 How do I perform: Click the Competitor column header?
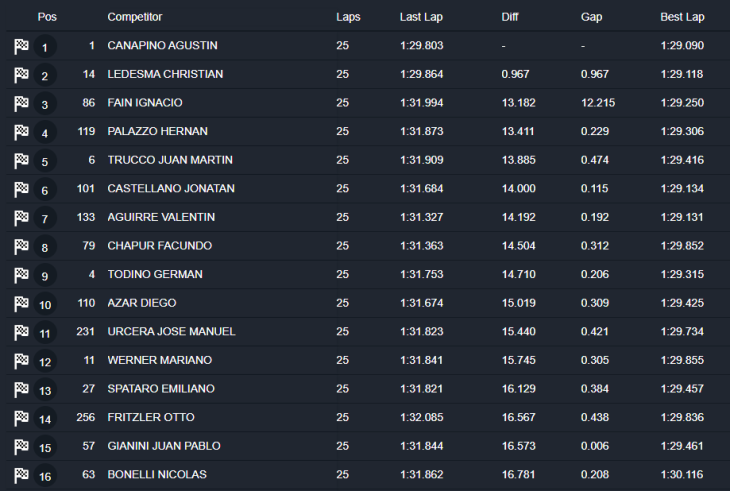pyautogui.click(x=134, y=17)
